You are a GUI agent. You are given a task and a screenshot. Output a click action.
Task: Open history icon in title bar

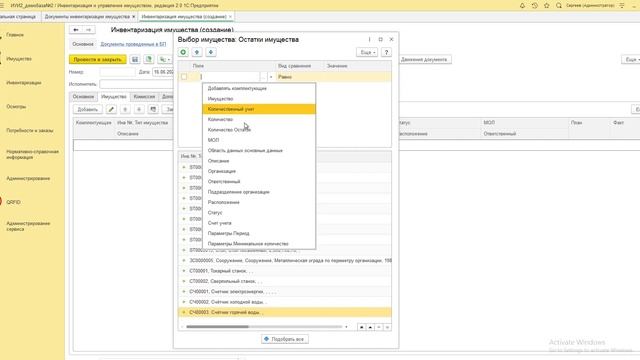point(534,5)
